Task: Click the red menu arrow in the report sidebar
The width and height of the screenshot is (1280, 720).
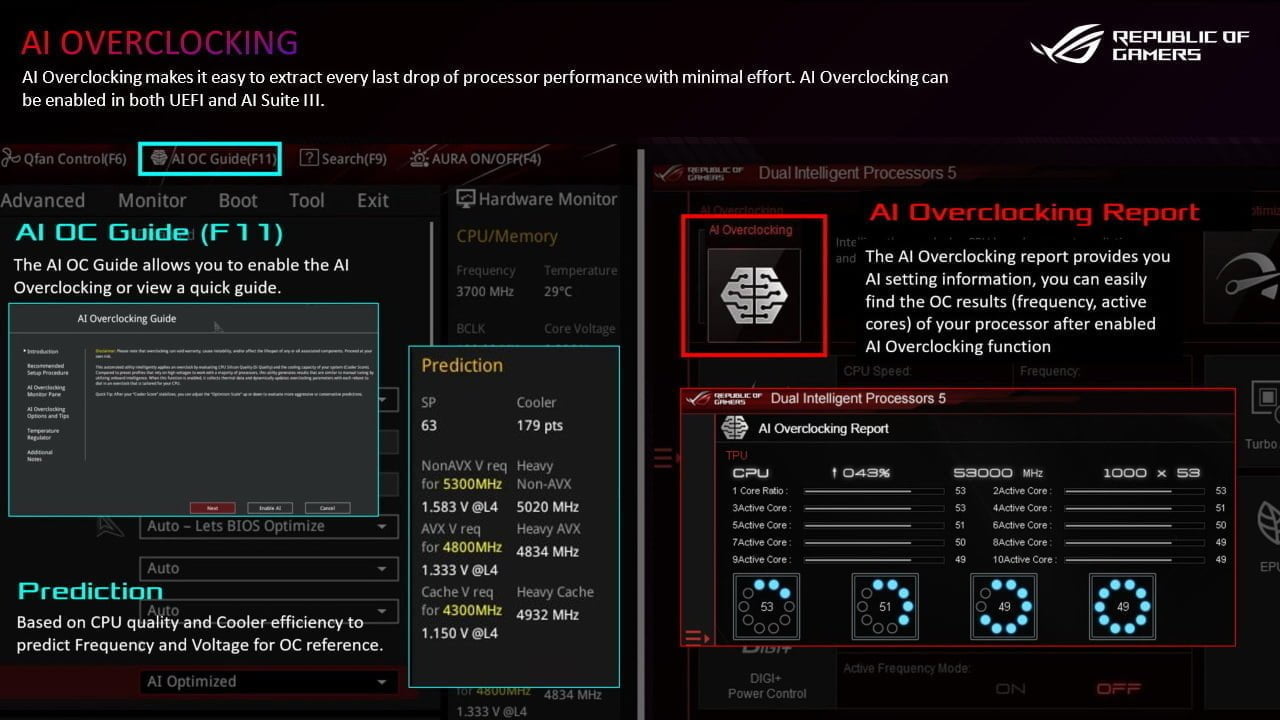Action: click(697, 637)
